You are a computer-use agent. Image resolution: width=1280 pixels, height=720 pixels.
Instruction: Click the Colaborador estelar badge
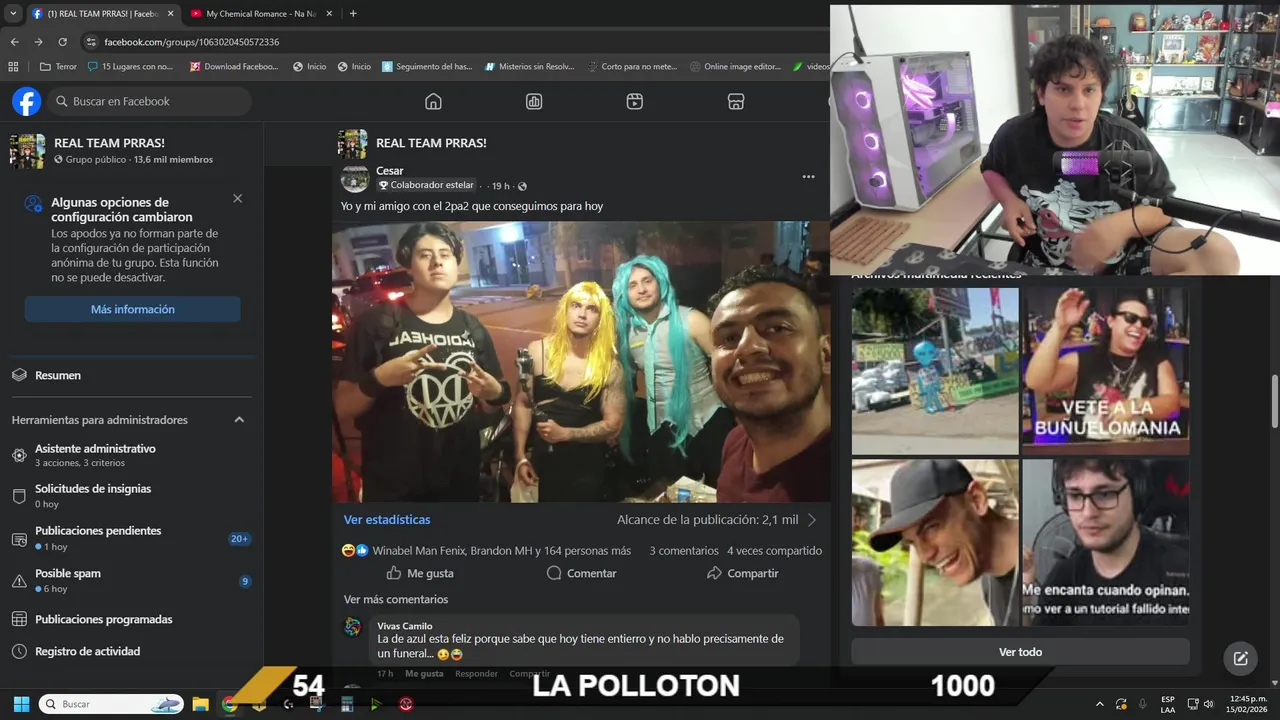click(426, 185)
